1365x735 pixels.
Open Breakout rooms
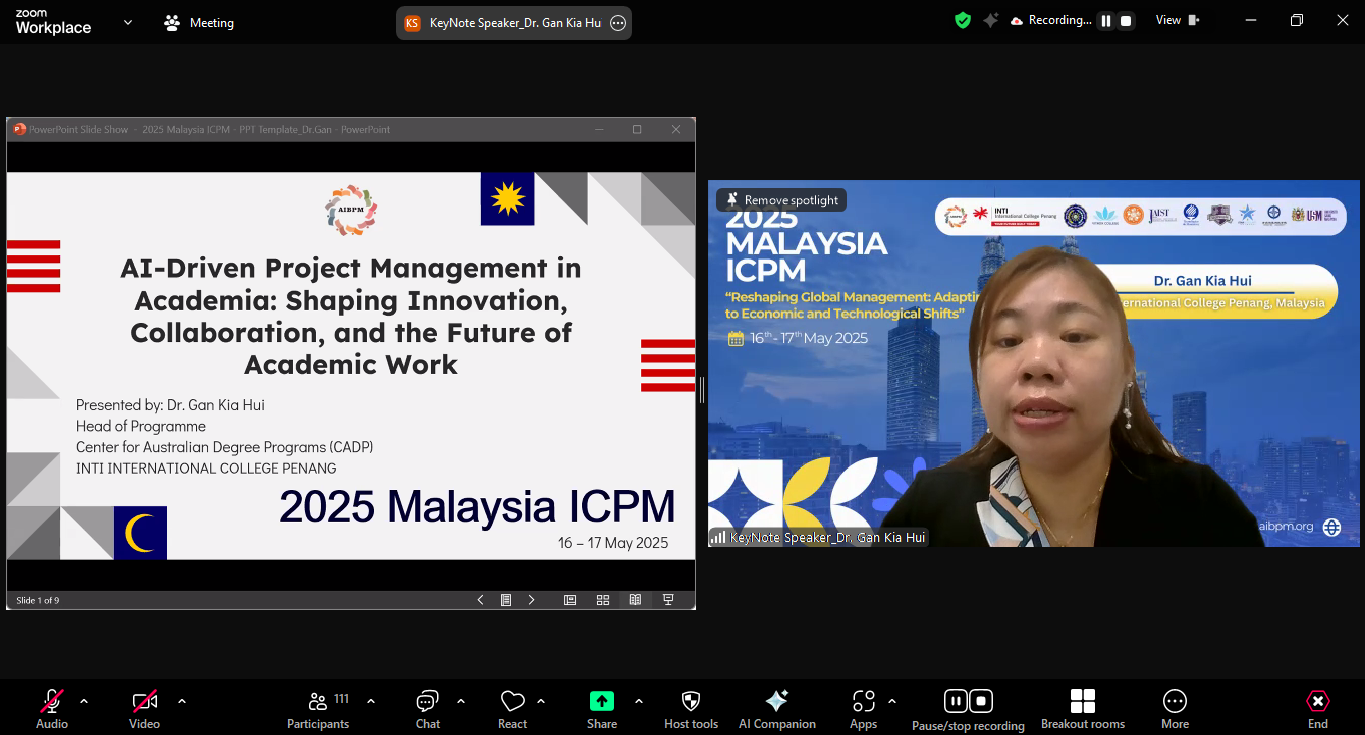[x=1083, y=709]
